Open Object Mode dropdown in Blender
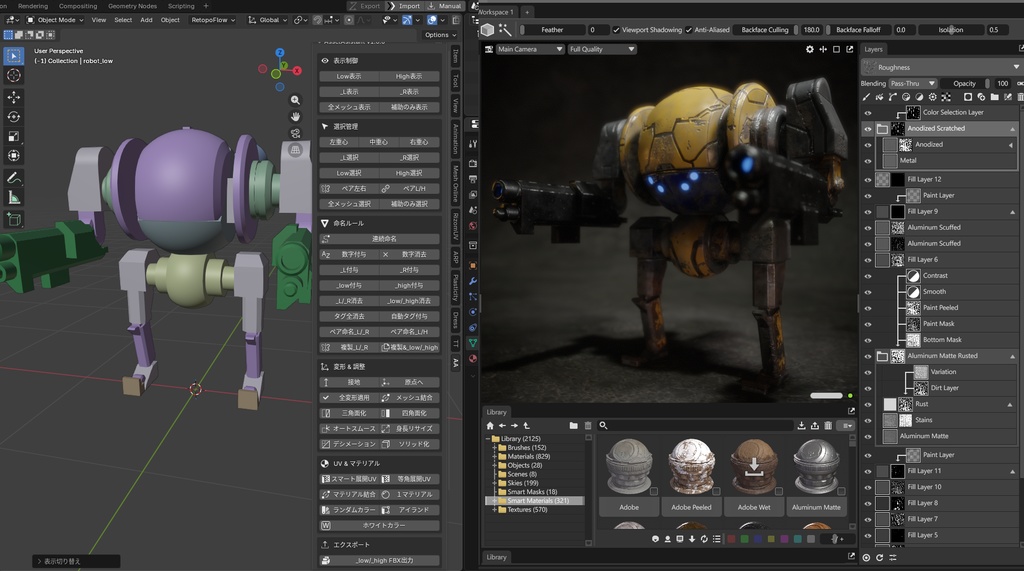 [55, 20]
